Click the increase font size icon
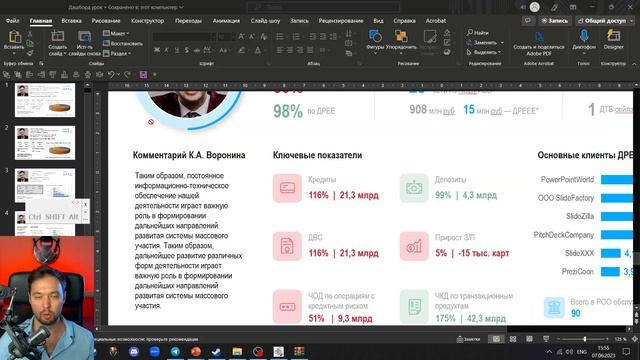This screenshot has width=640, height=360. (241, 37)
